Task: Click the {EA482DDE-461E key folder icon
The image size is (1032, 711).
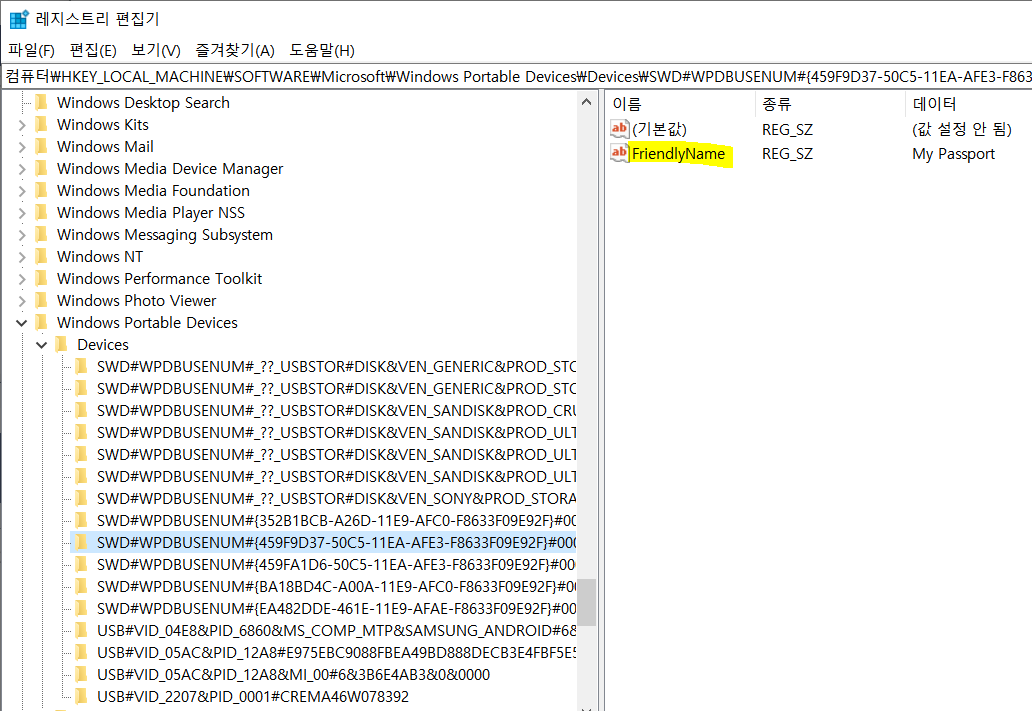Action: coord(82,608)
